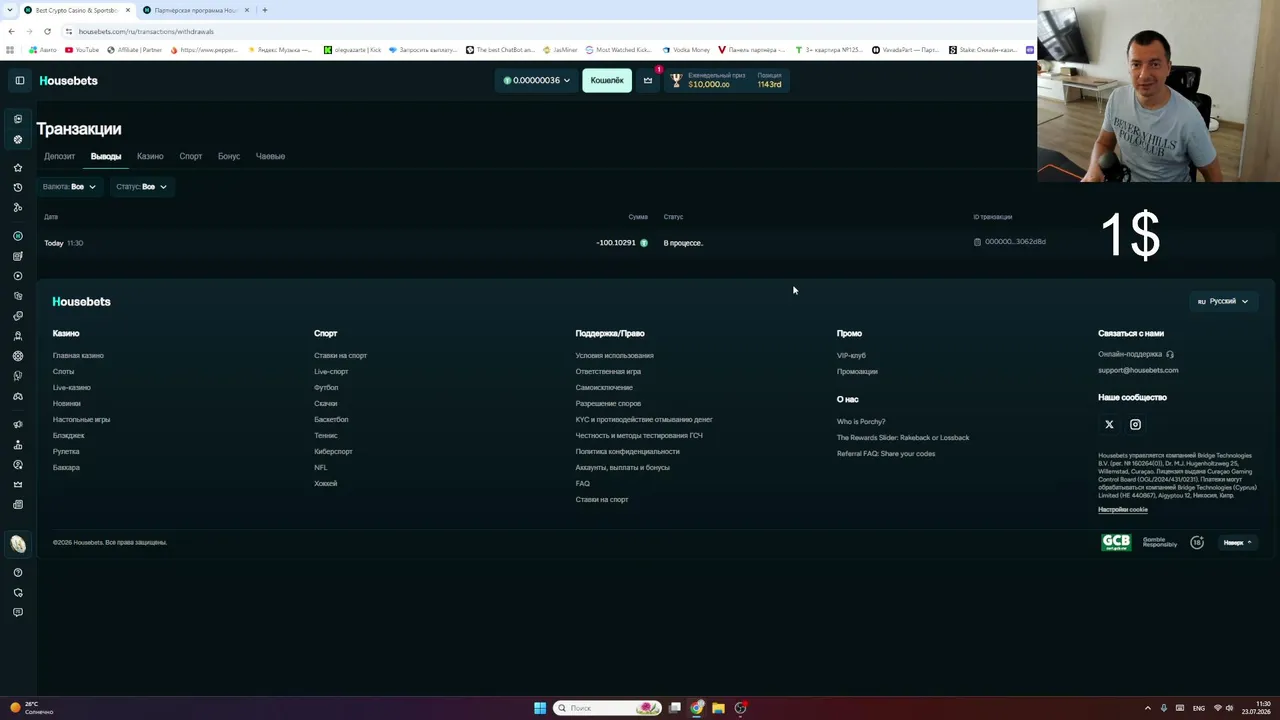Open a new browser tab with plus button
This screenshot has width=1280, height=720.
coord(264,10)
